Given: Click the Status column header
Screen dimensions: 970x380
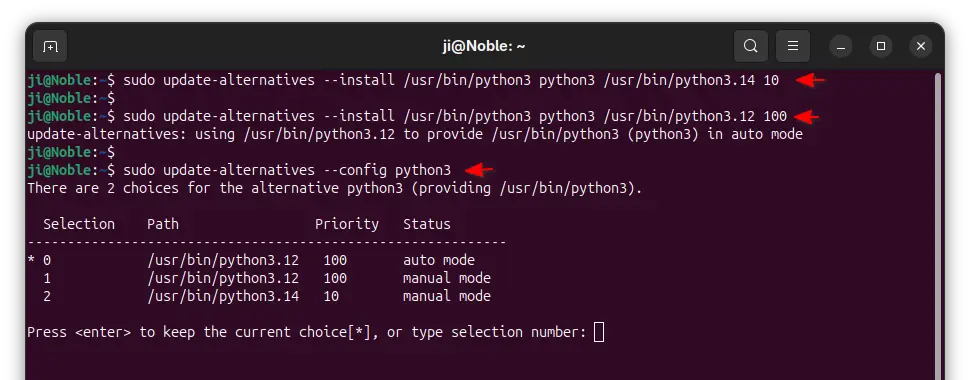Looking at the screenshot, I should 427,224.
